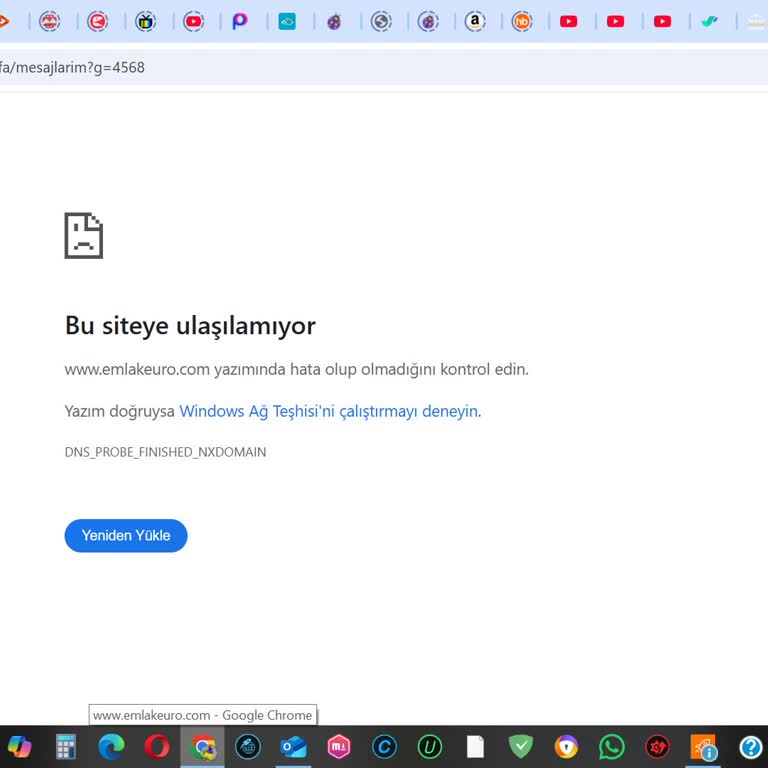Open the purple berry bookmark without circle
This screenshot has height=768, width=768.
(334, 22)
